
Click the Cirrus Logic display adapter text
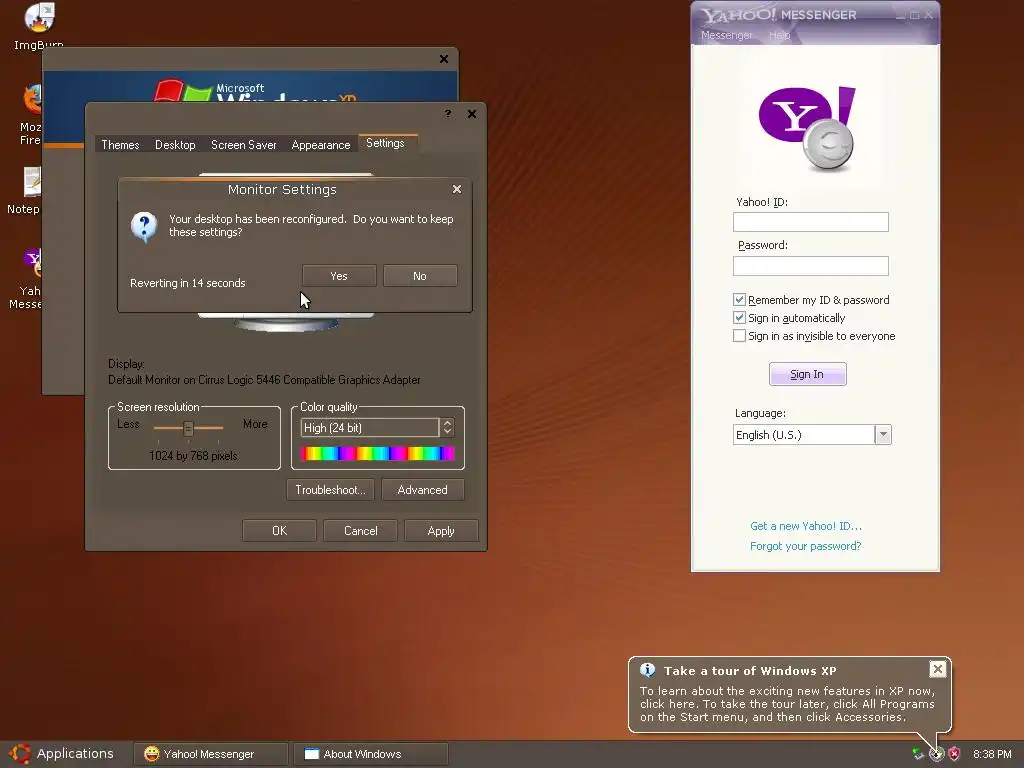(x=264, y=379)
